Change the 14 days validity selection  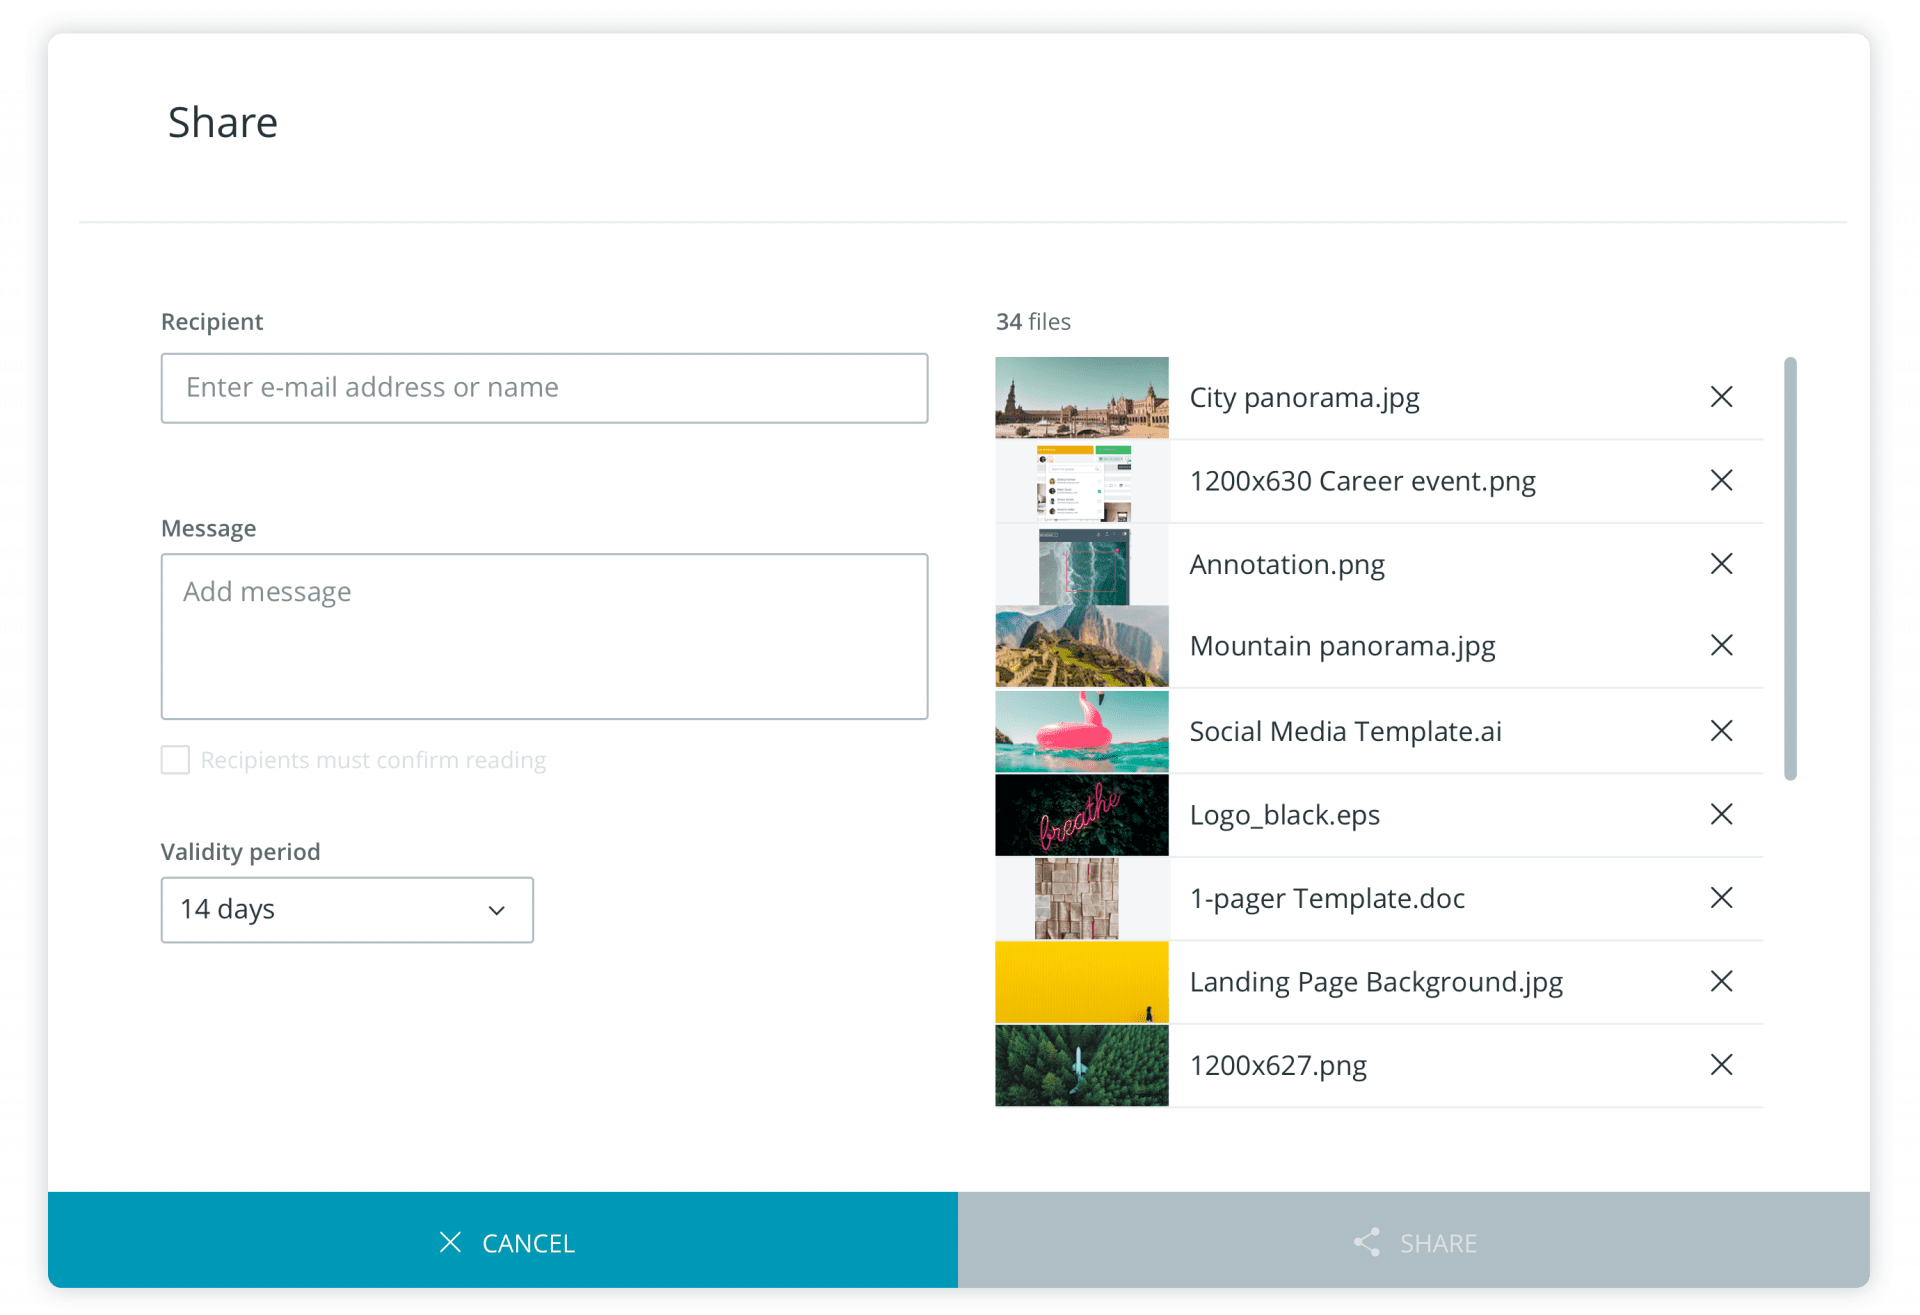tap(347, 910)
